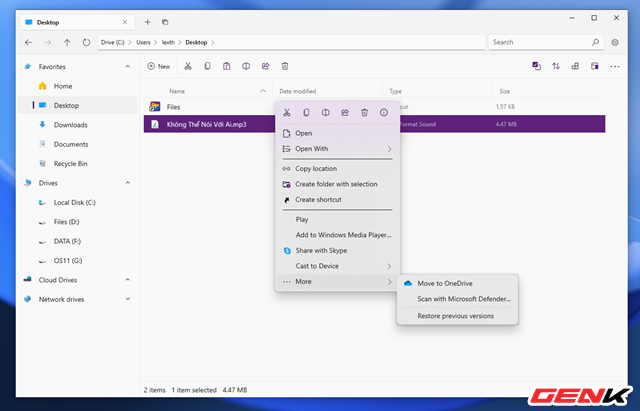
Task: Choose Create shortcut in the context menu
Action: [338, 200]
